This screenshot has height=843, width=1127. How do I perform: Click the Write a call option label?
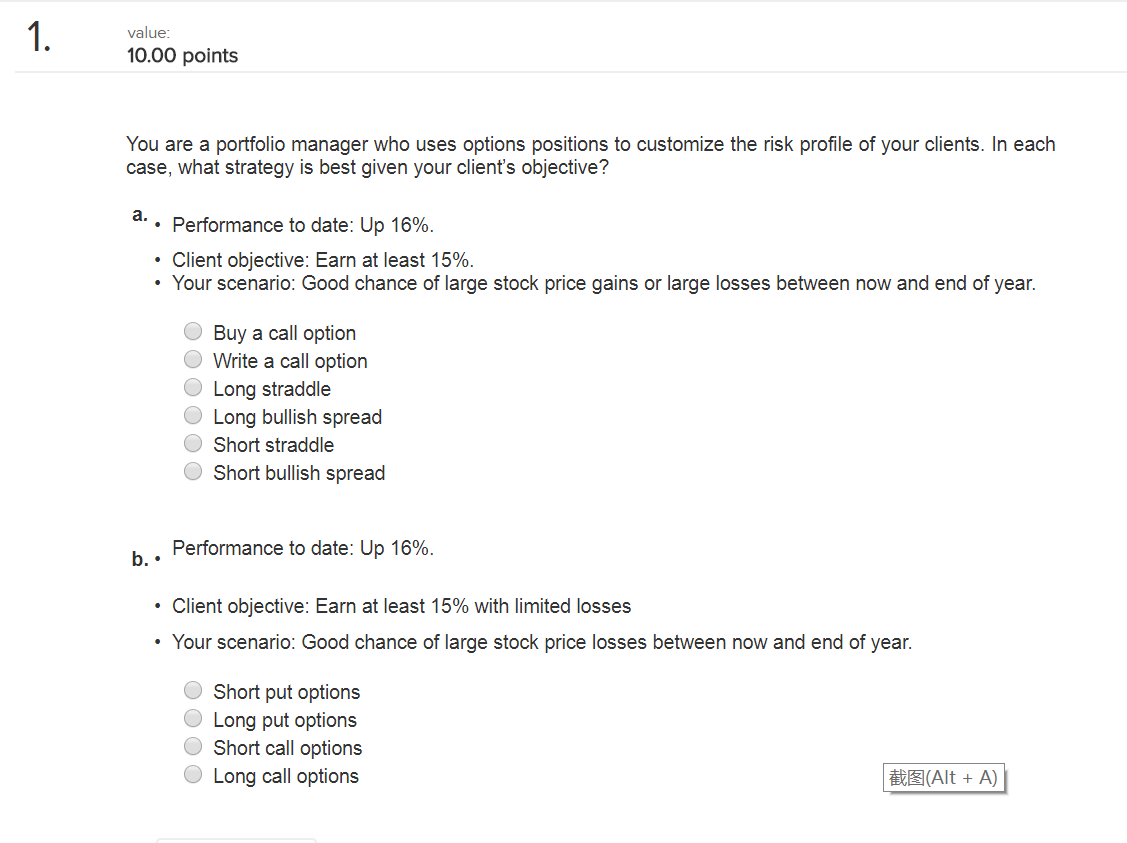pos(290,361)
